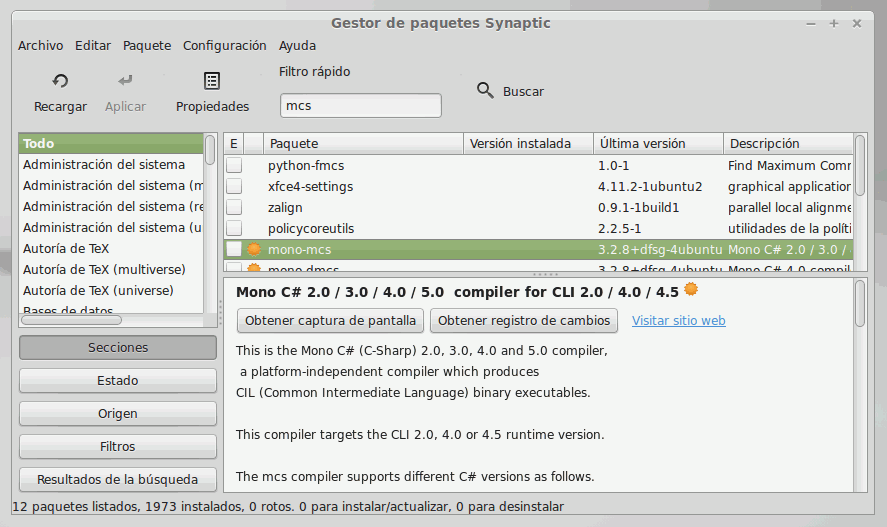The image size is (887, 527).
Task: Open the Ayuda menu
Action: (297, 46)
